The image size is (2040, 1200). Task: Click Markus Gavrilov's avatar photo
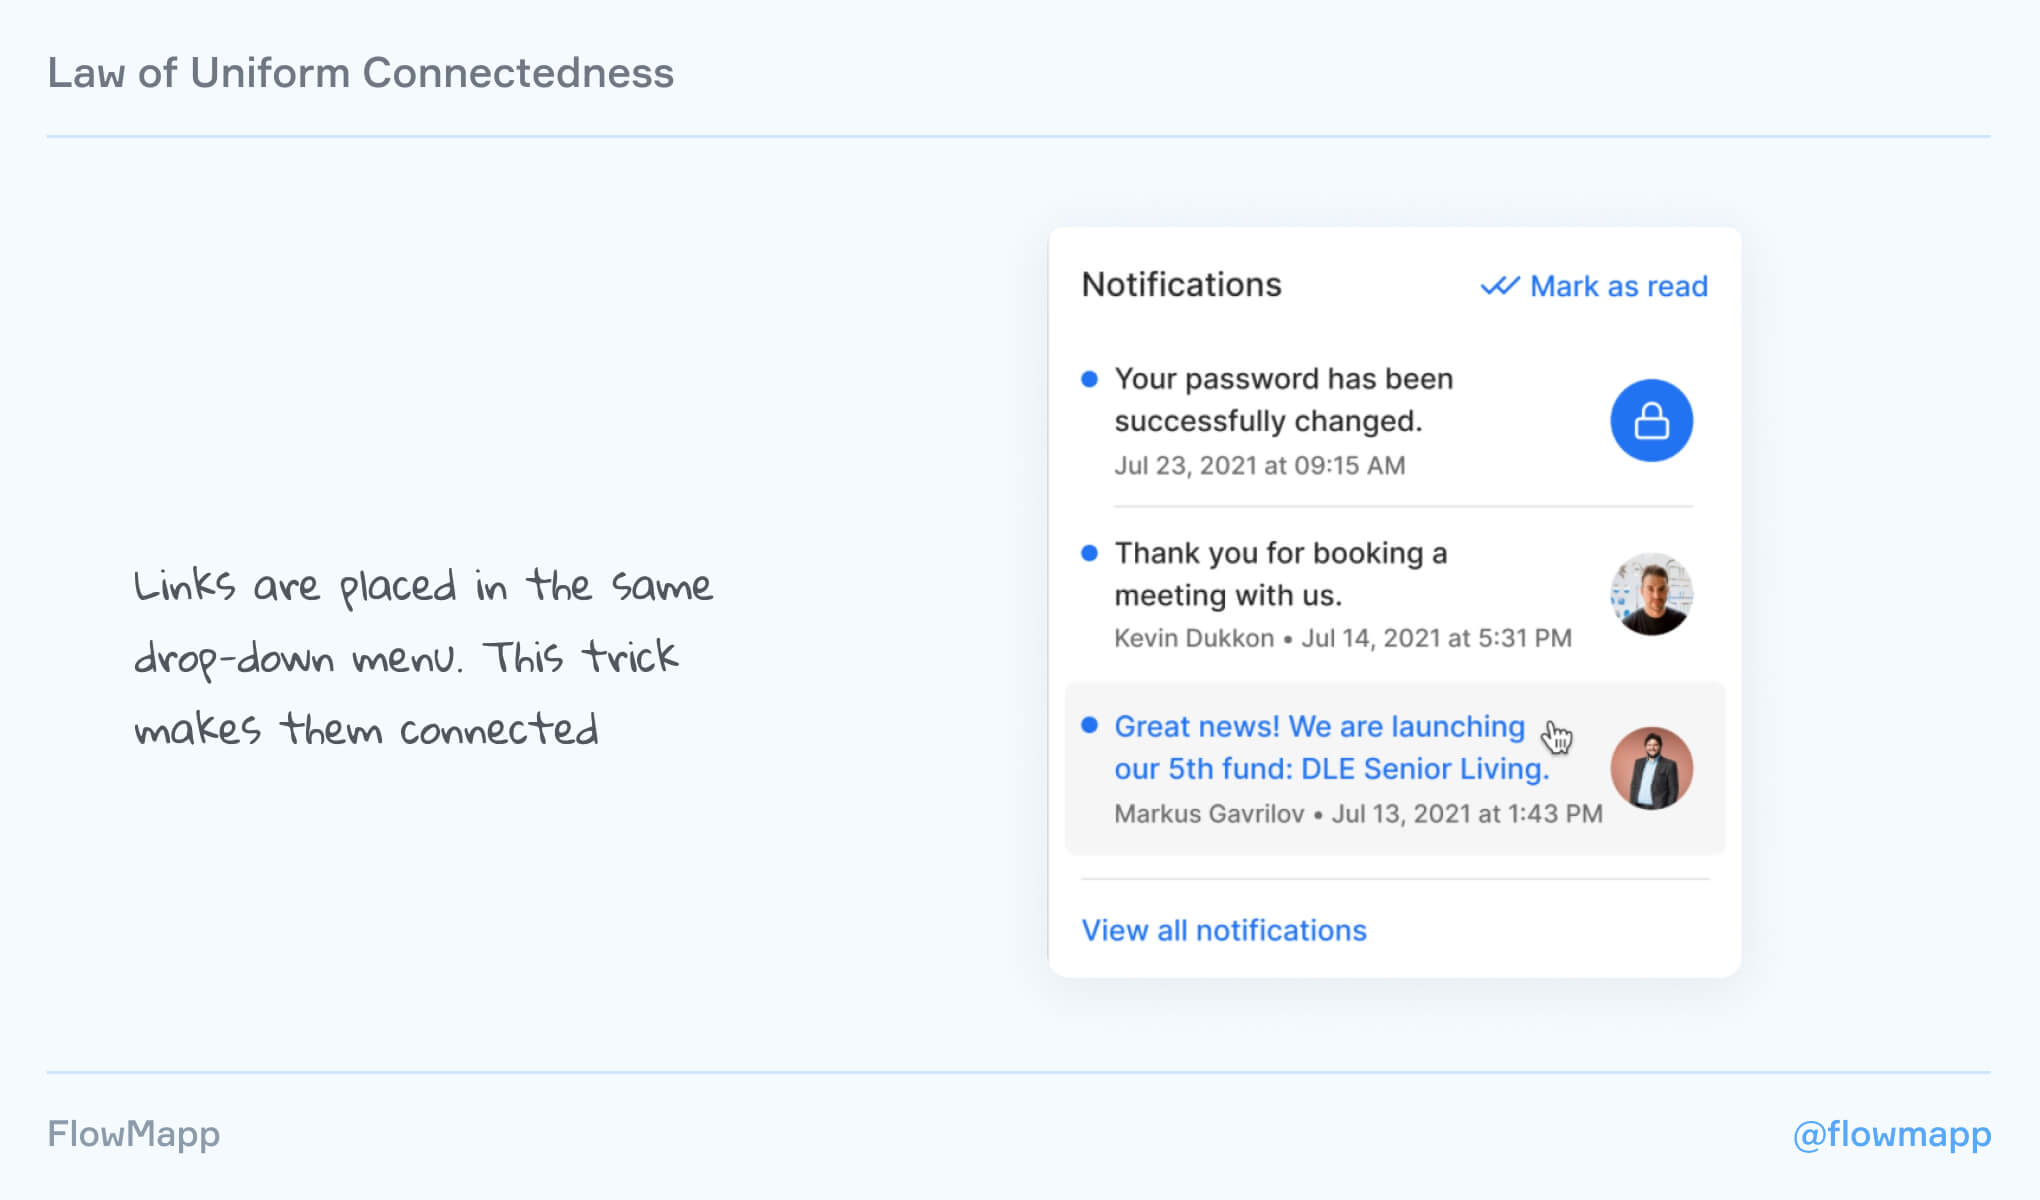coord(1651,768)
